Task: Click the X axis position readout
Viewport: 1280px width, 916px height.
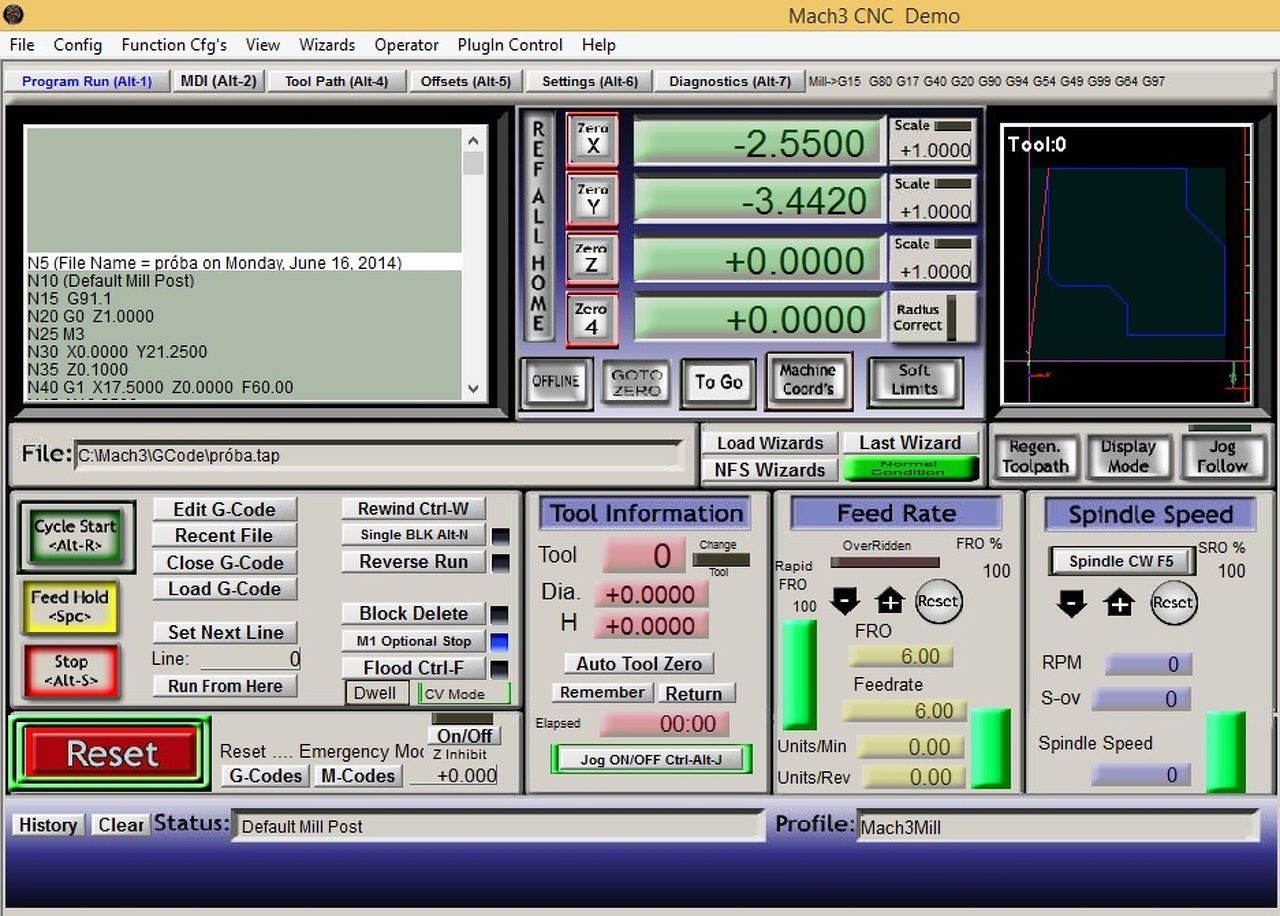Action: [760, 143]
